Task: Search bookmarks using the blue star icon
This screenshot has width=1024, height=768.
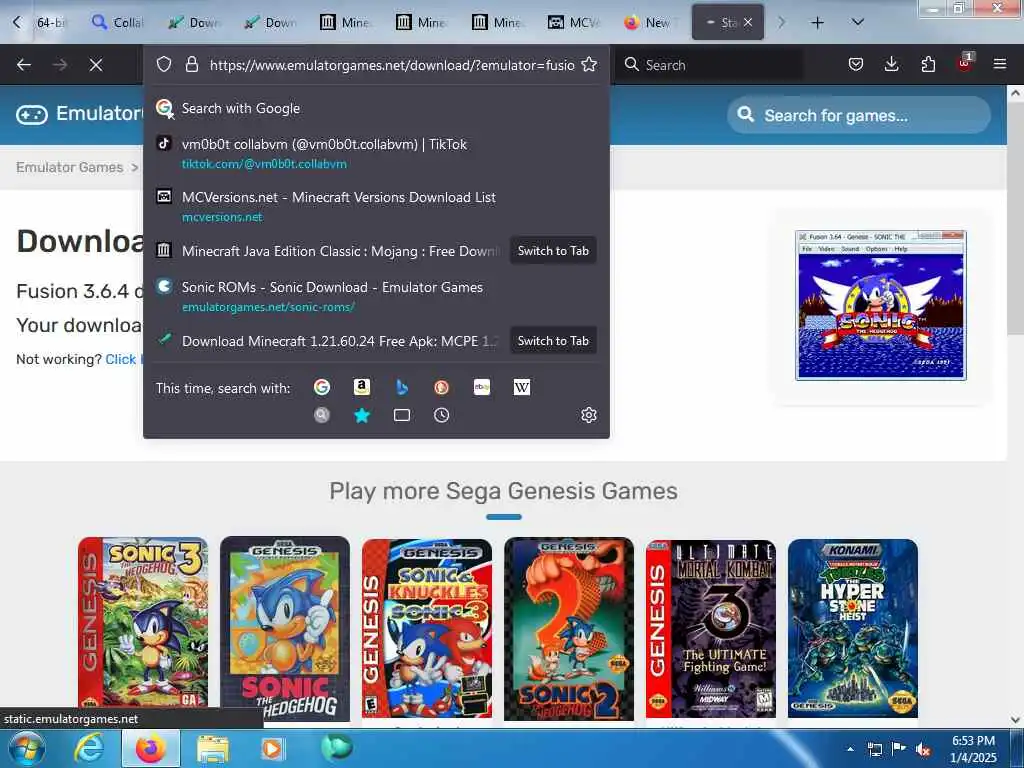Action: pyautogui.click(x=362, y=415)
